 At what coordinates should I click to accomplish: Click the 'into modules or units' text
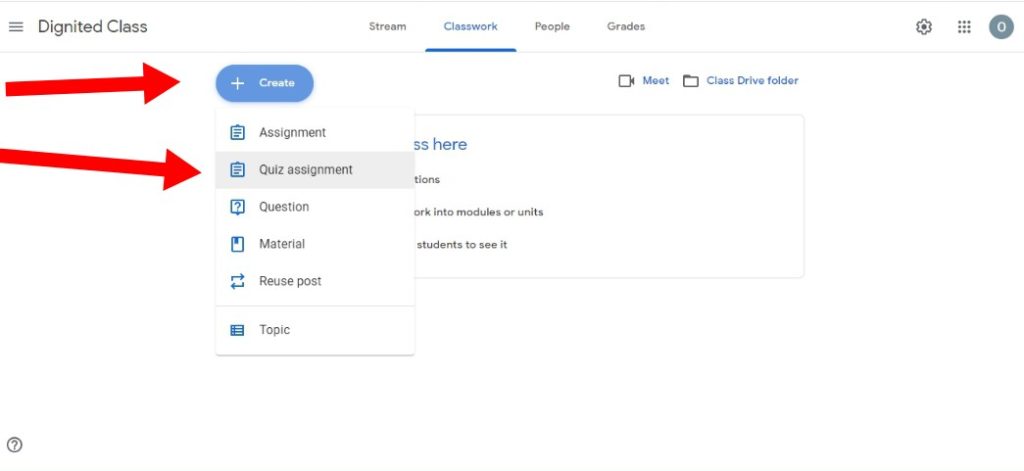click(488, 212)
